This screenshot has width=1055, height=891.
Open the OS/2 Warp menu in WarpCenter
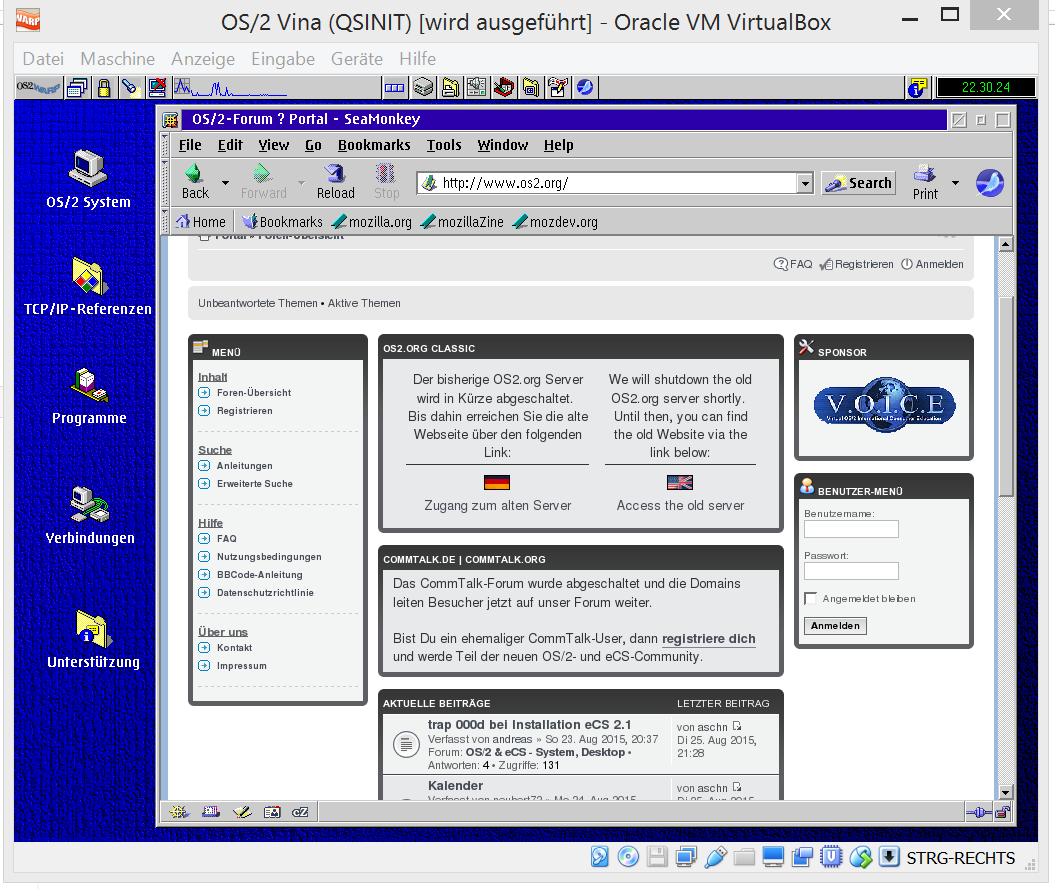[38, 87]
